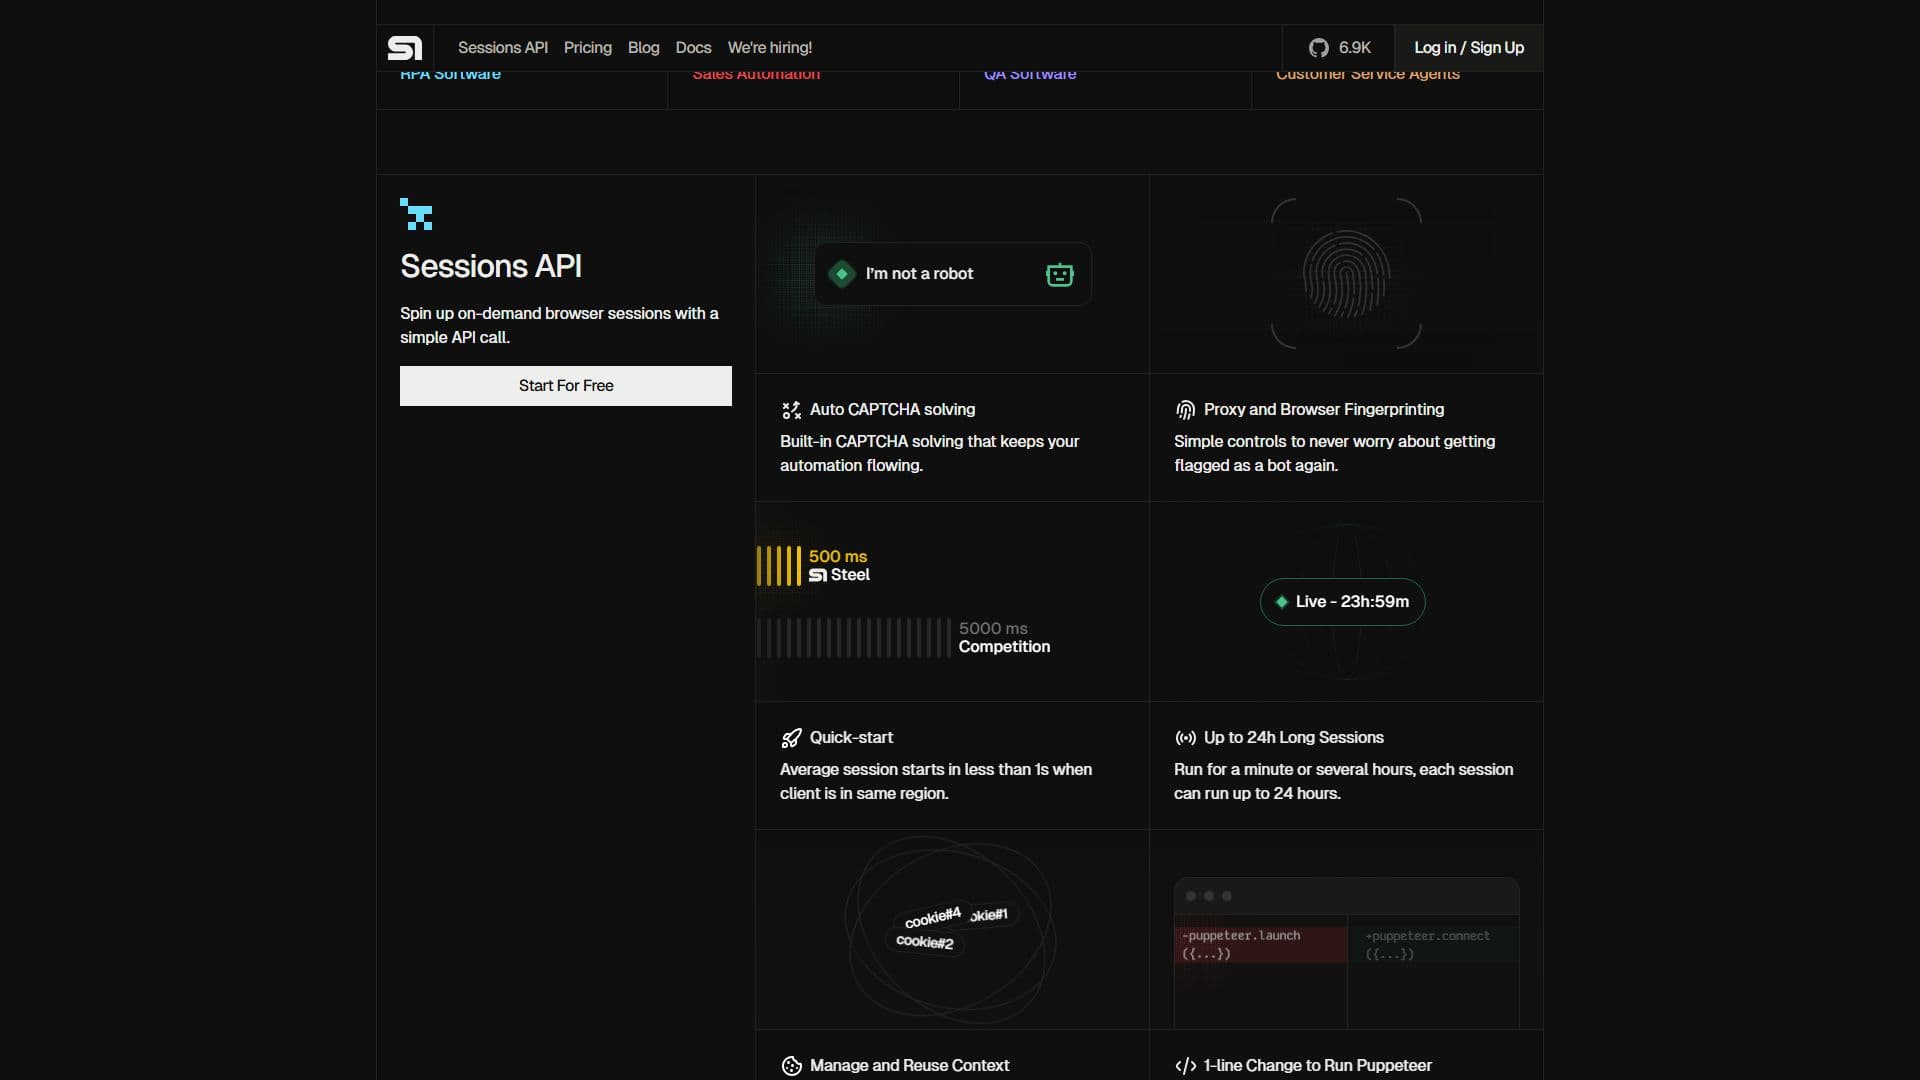1920x1080 pixels.
Task: Click the Spin up on-demand browser sessions text
Action: pyautogui.click(x=560, y=326)
